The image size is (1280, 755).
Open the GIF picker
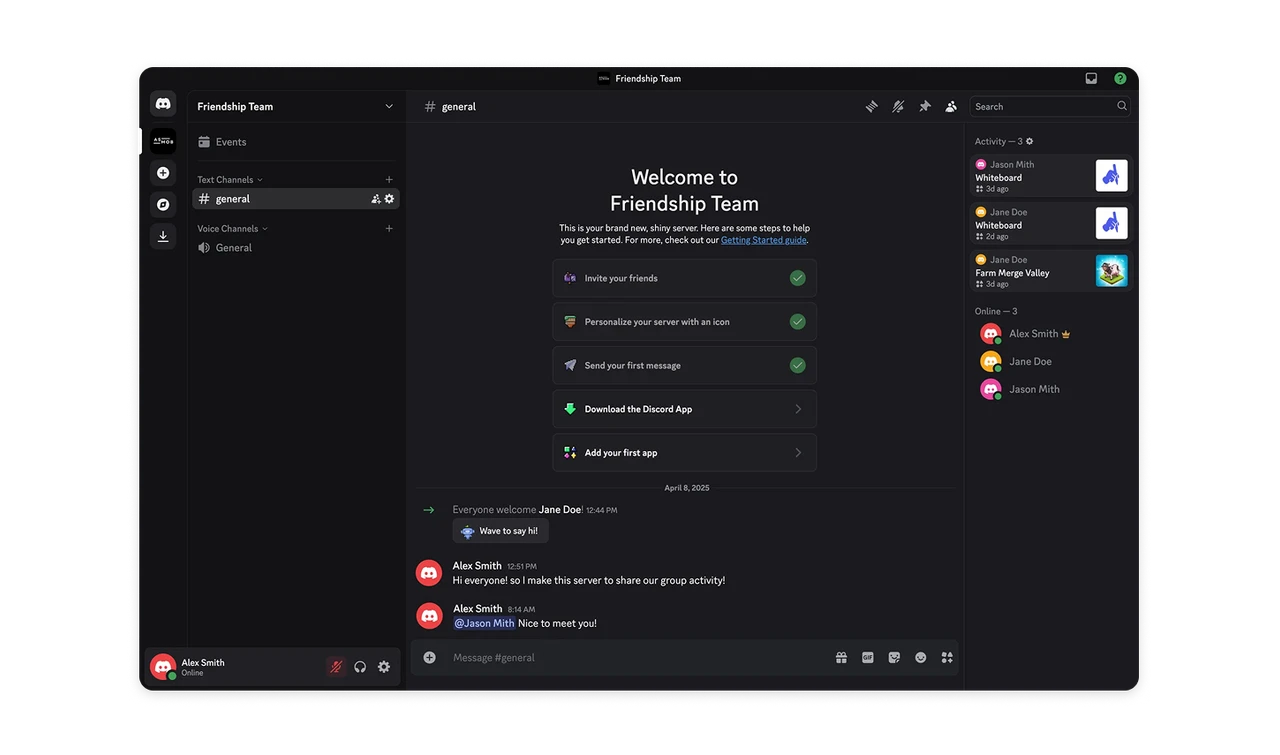867,657
